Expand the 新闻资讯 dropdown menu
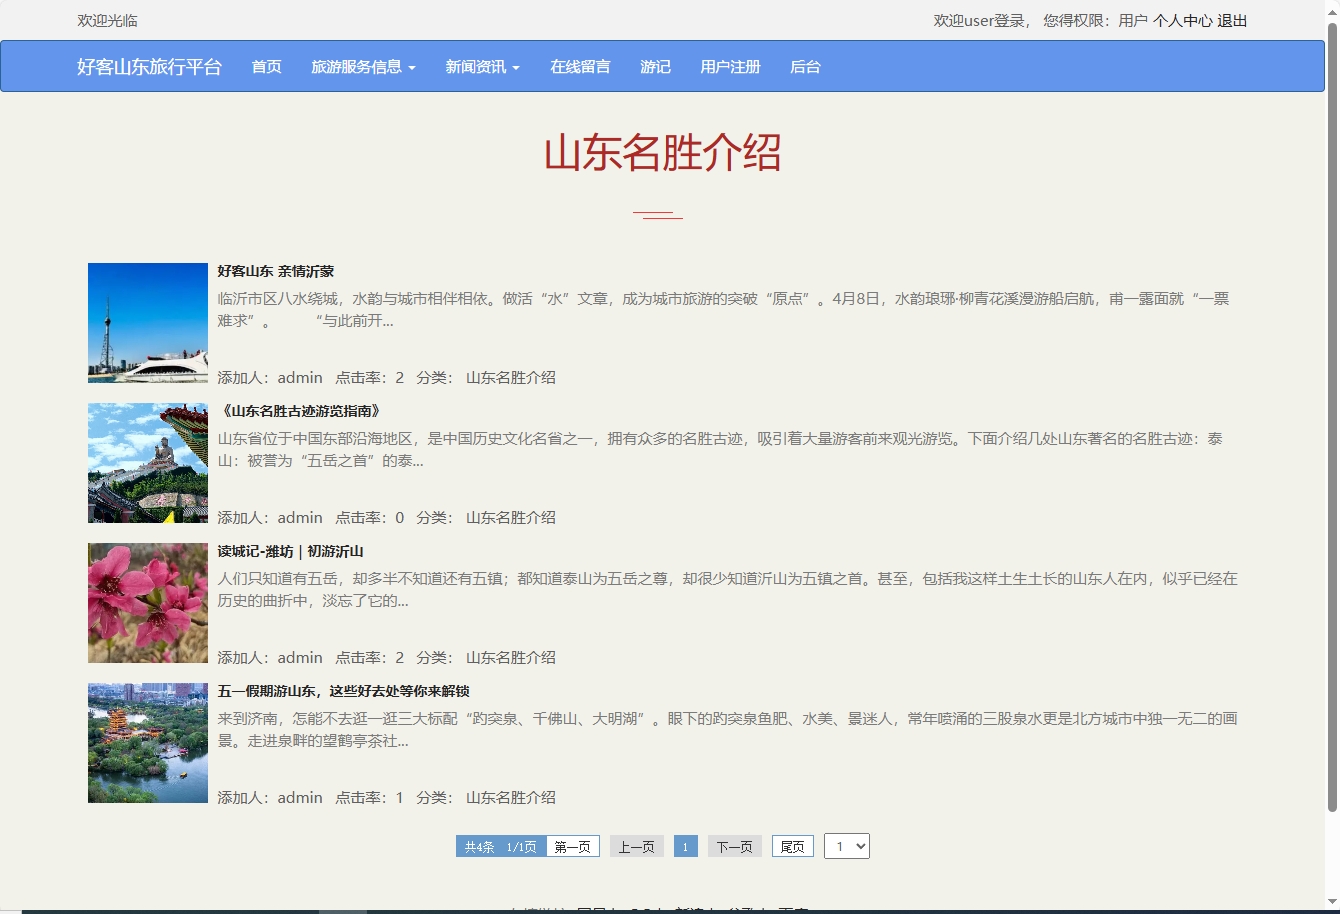Viewport: 1340px width, 914px height. click(x=482, y=66)
